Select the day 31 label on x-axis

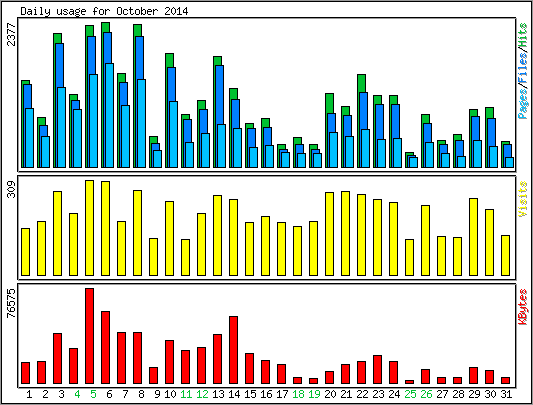point(506,394)
